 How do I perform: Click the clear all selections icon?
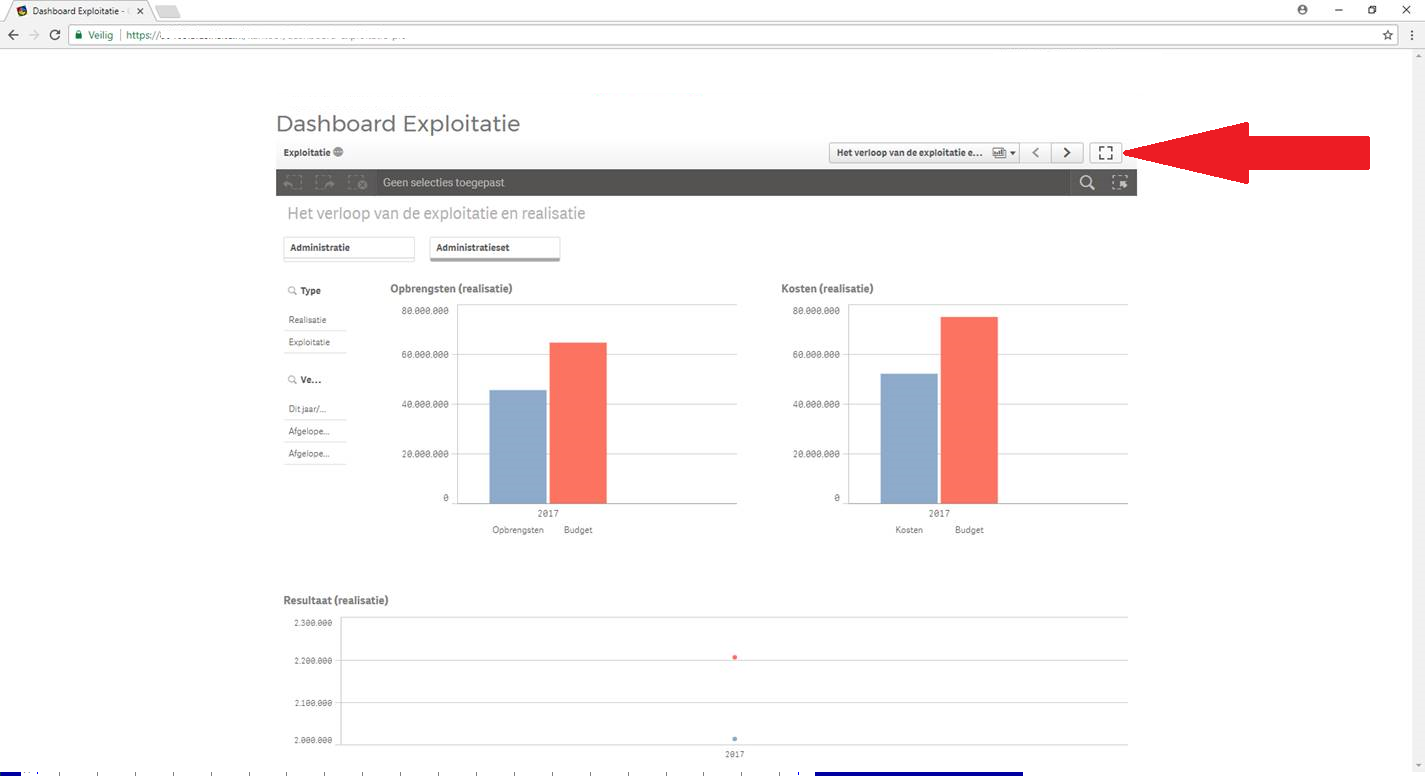tap(358, 183)
